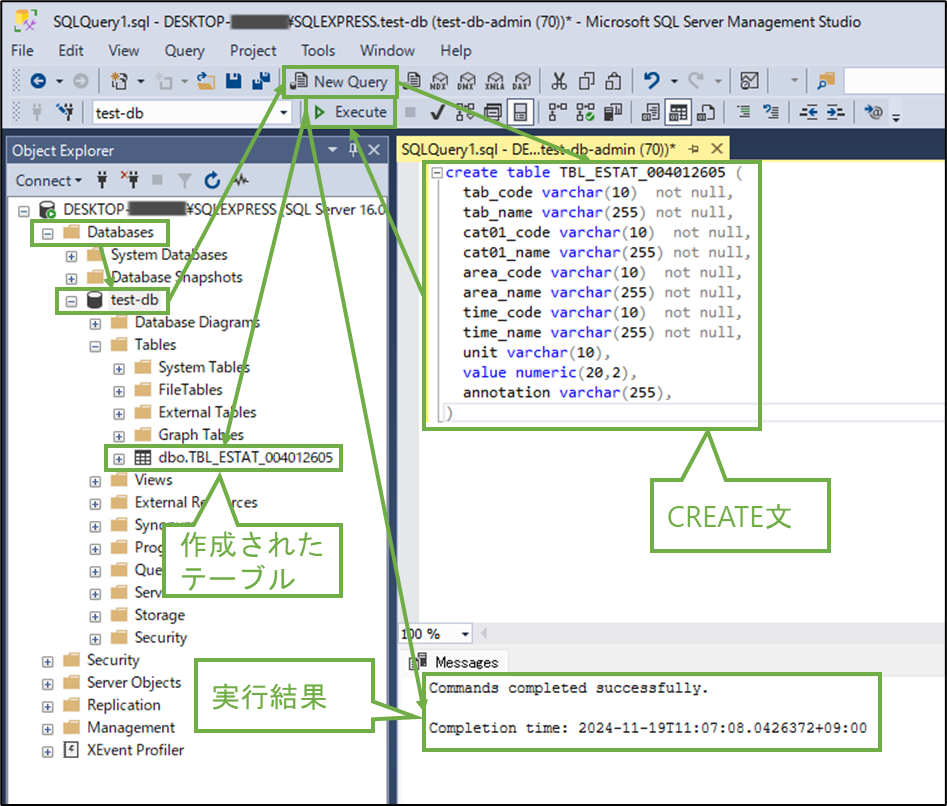
Task: Click the Quick Launch search field
Action: click(895, 81)
